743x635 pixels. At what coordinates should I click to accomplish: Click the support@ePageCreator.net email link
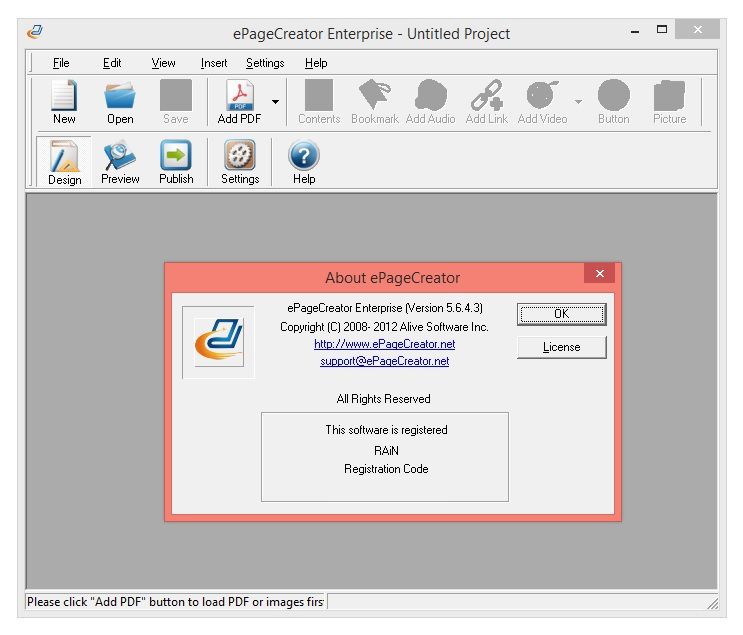384,361
